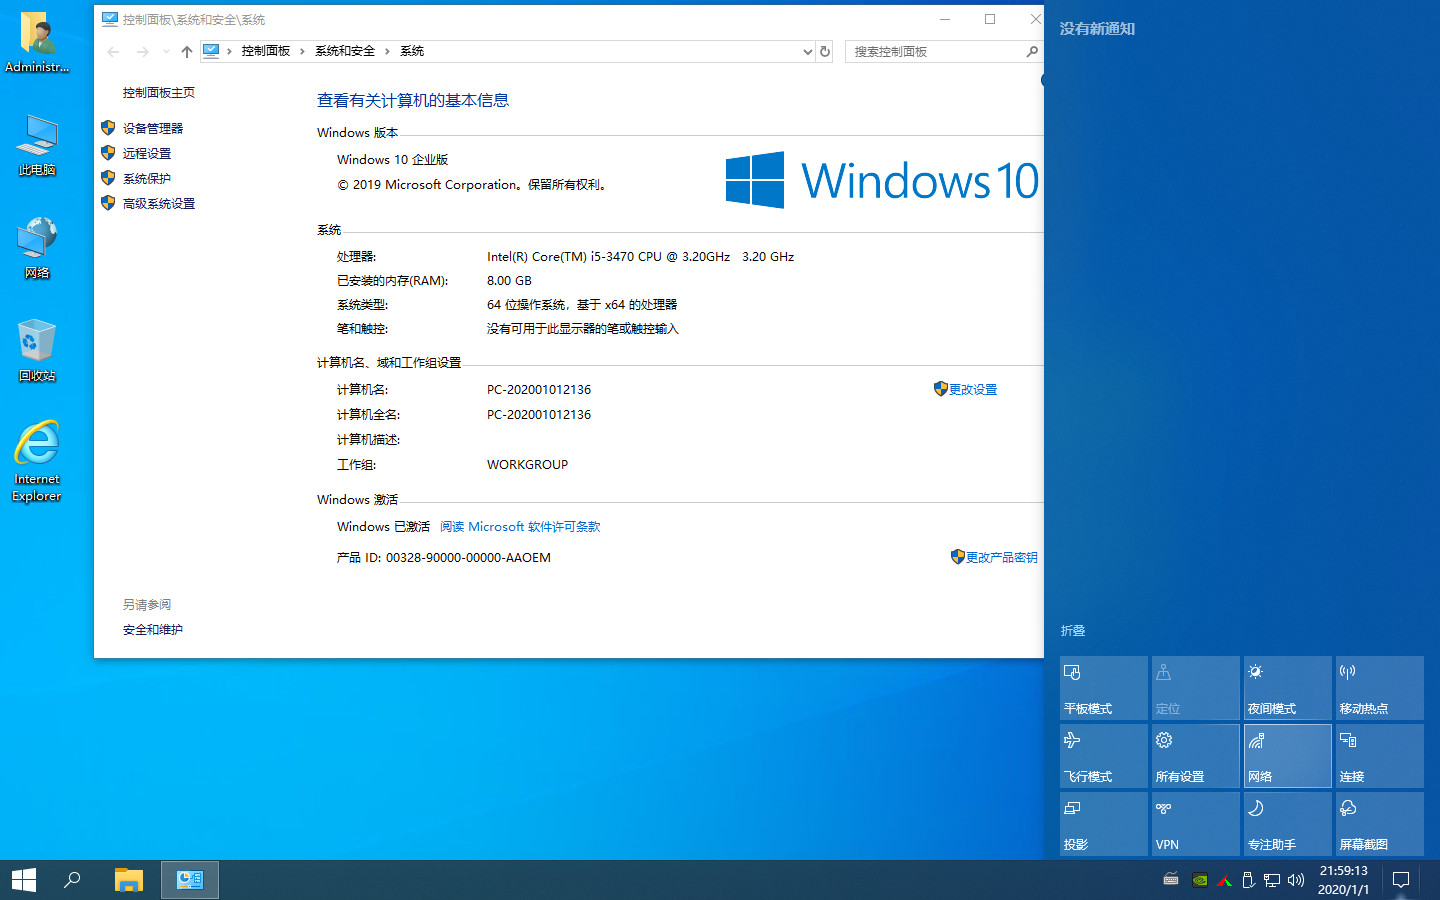Viewport: 1440px width, 900px height.
Task: Open 远程设置 remote settings link
Action: [x=147, y=153]
